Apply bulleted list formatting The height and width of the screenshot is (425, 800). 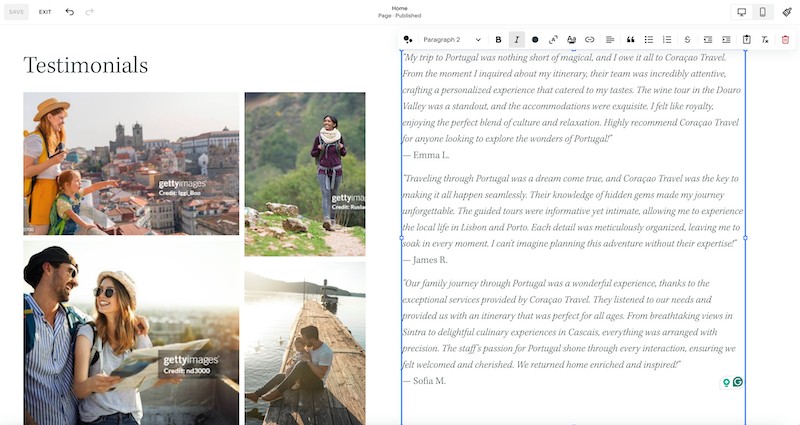pyautogui.click(x=648, y=39)
